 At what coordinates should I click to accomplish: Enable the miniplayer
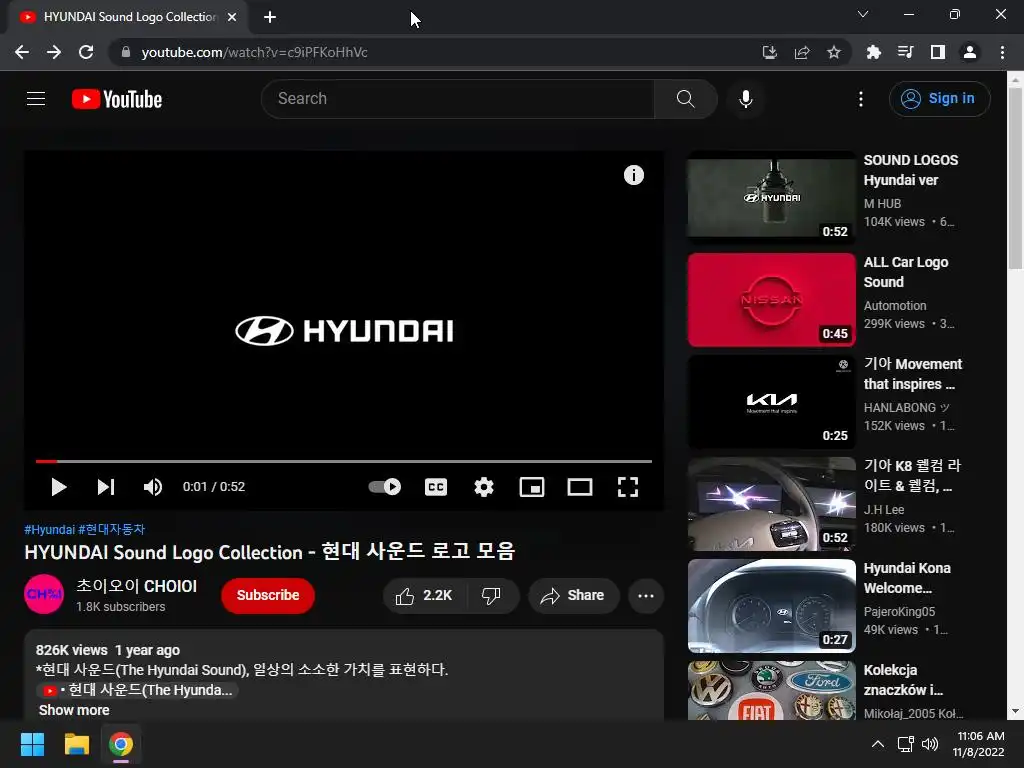pos(532,487)
